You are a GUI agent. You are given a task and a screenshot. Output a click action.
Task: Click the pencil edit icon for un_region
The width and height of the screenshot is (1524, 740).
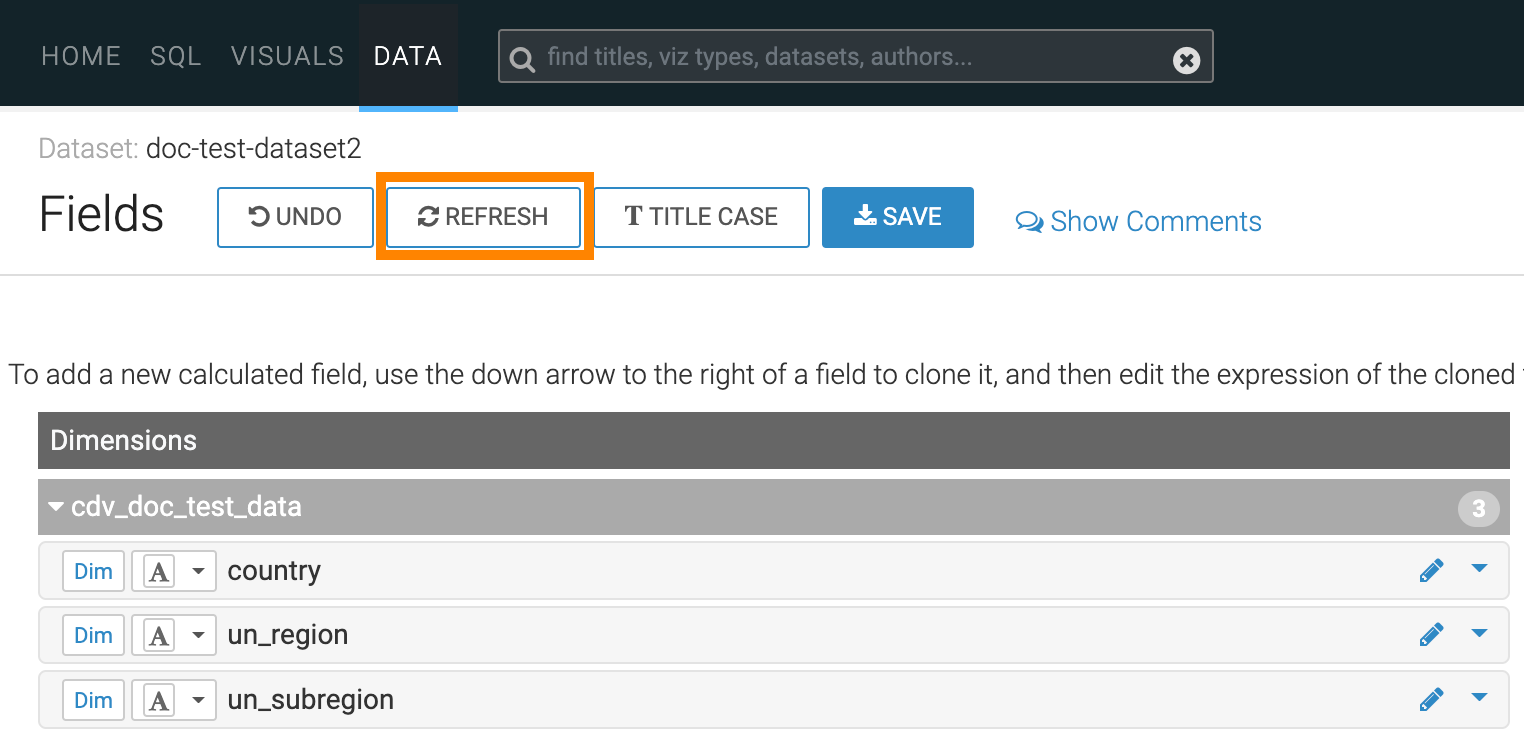pos(1431,634)
